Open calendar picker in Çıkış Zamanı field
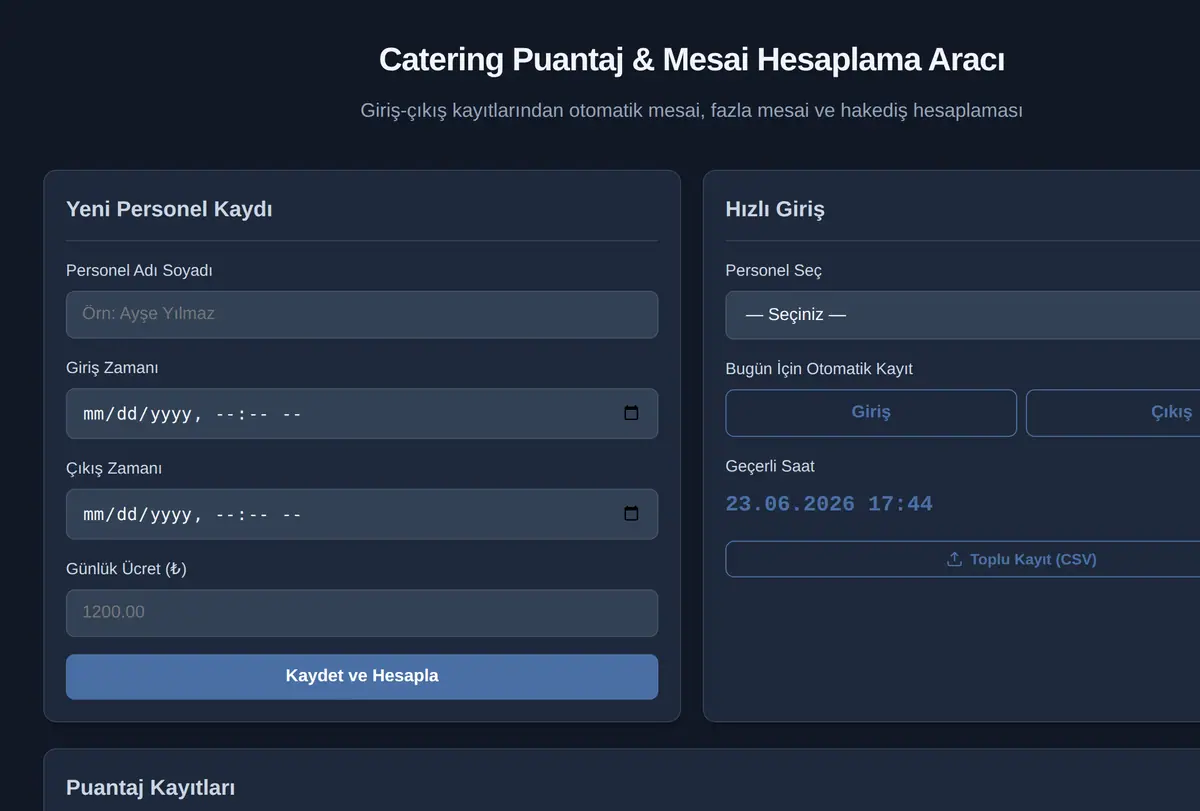The image size is (1200, 811). coord(631,514)
